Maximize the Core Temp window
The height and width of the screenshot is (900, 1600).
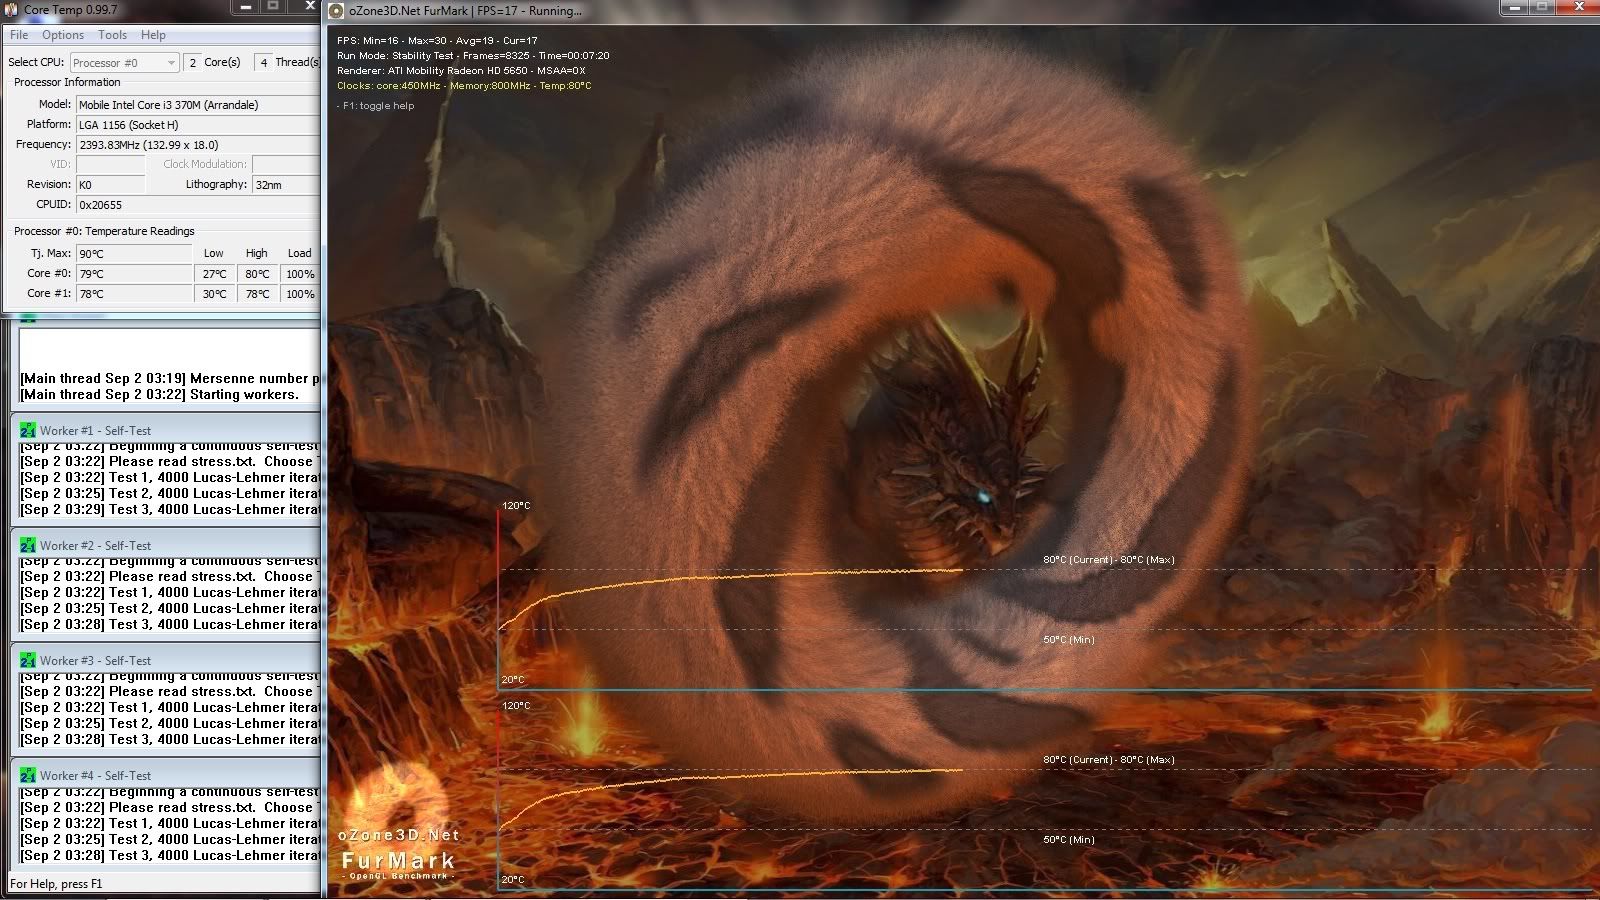click(x=273, y=7)
